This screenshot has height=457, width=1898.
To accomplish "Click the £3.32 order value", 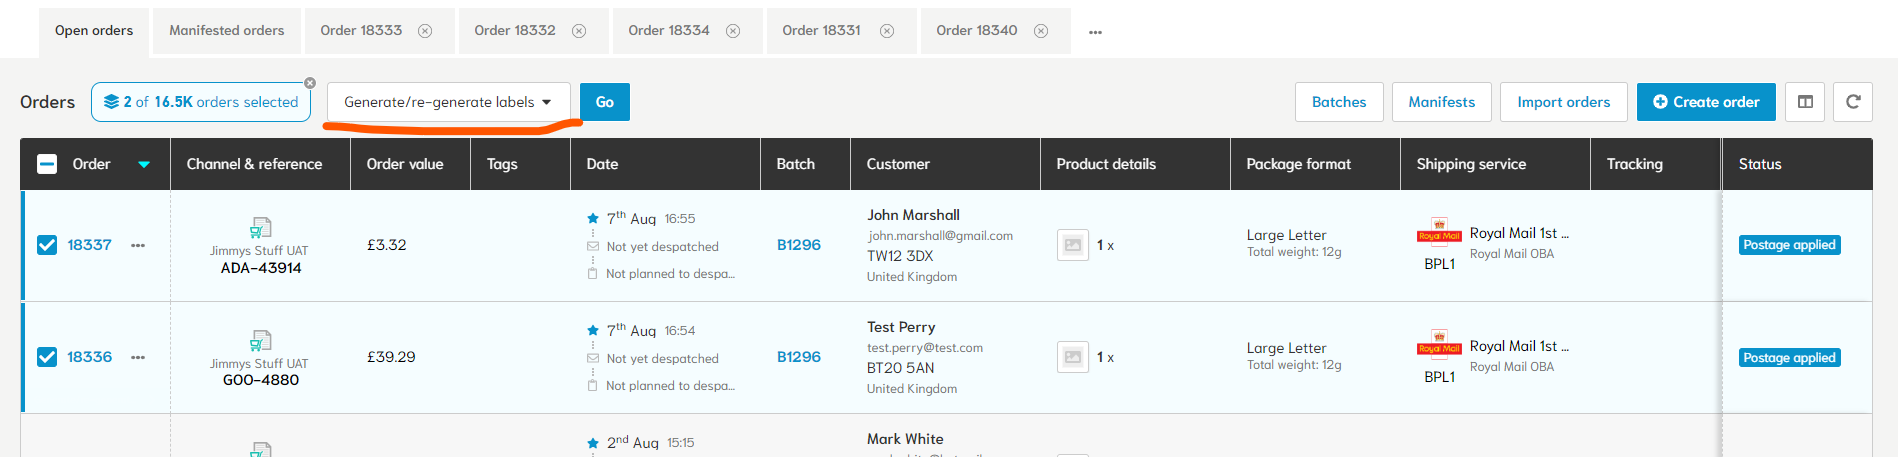I will click(x=386, y=245).
